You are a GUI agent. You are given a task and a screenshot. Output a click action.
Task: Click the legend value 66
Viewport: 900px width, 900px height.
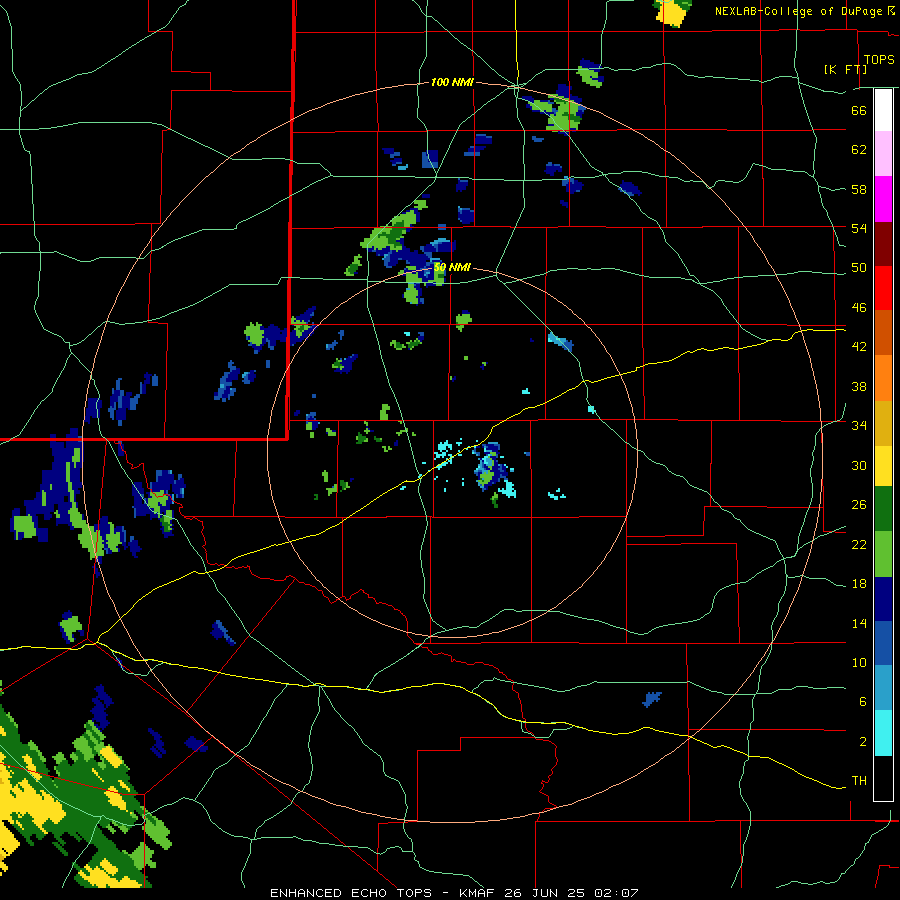[x=859, y=110]
